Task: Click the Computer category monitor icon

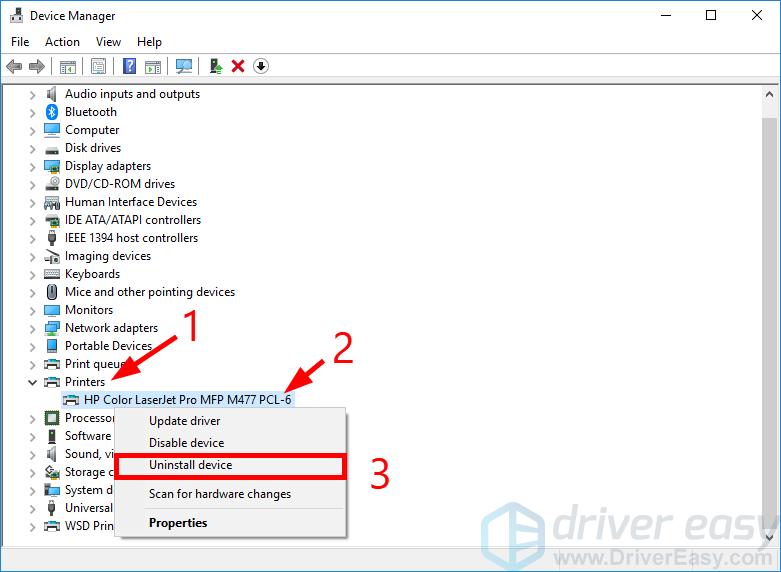Action: [x=52, y=130]
